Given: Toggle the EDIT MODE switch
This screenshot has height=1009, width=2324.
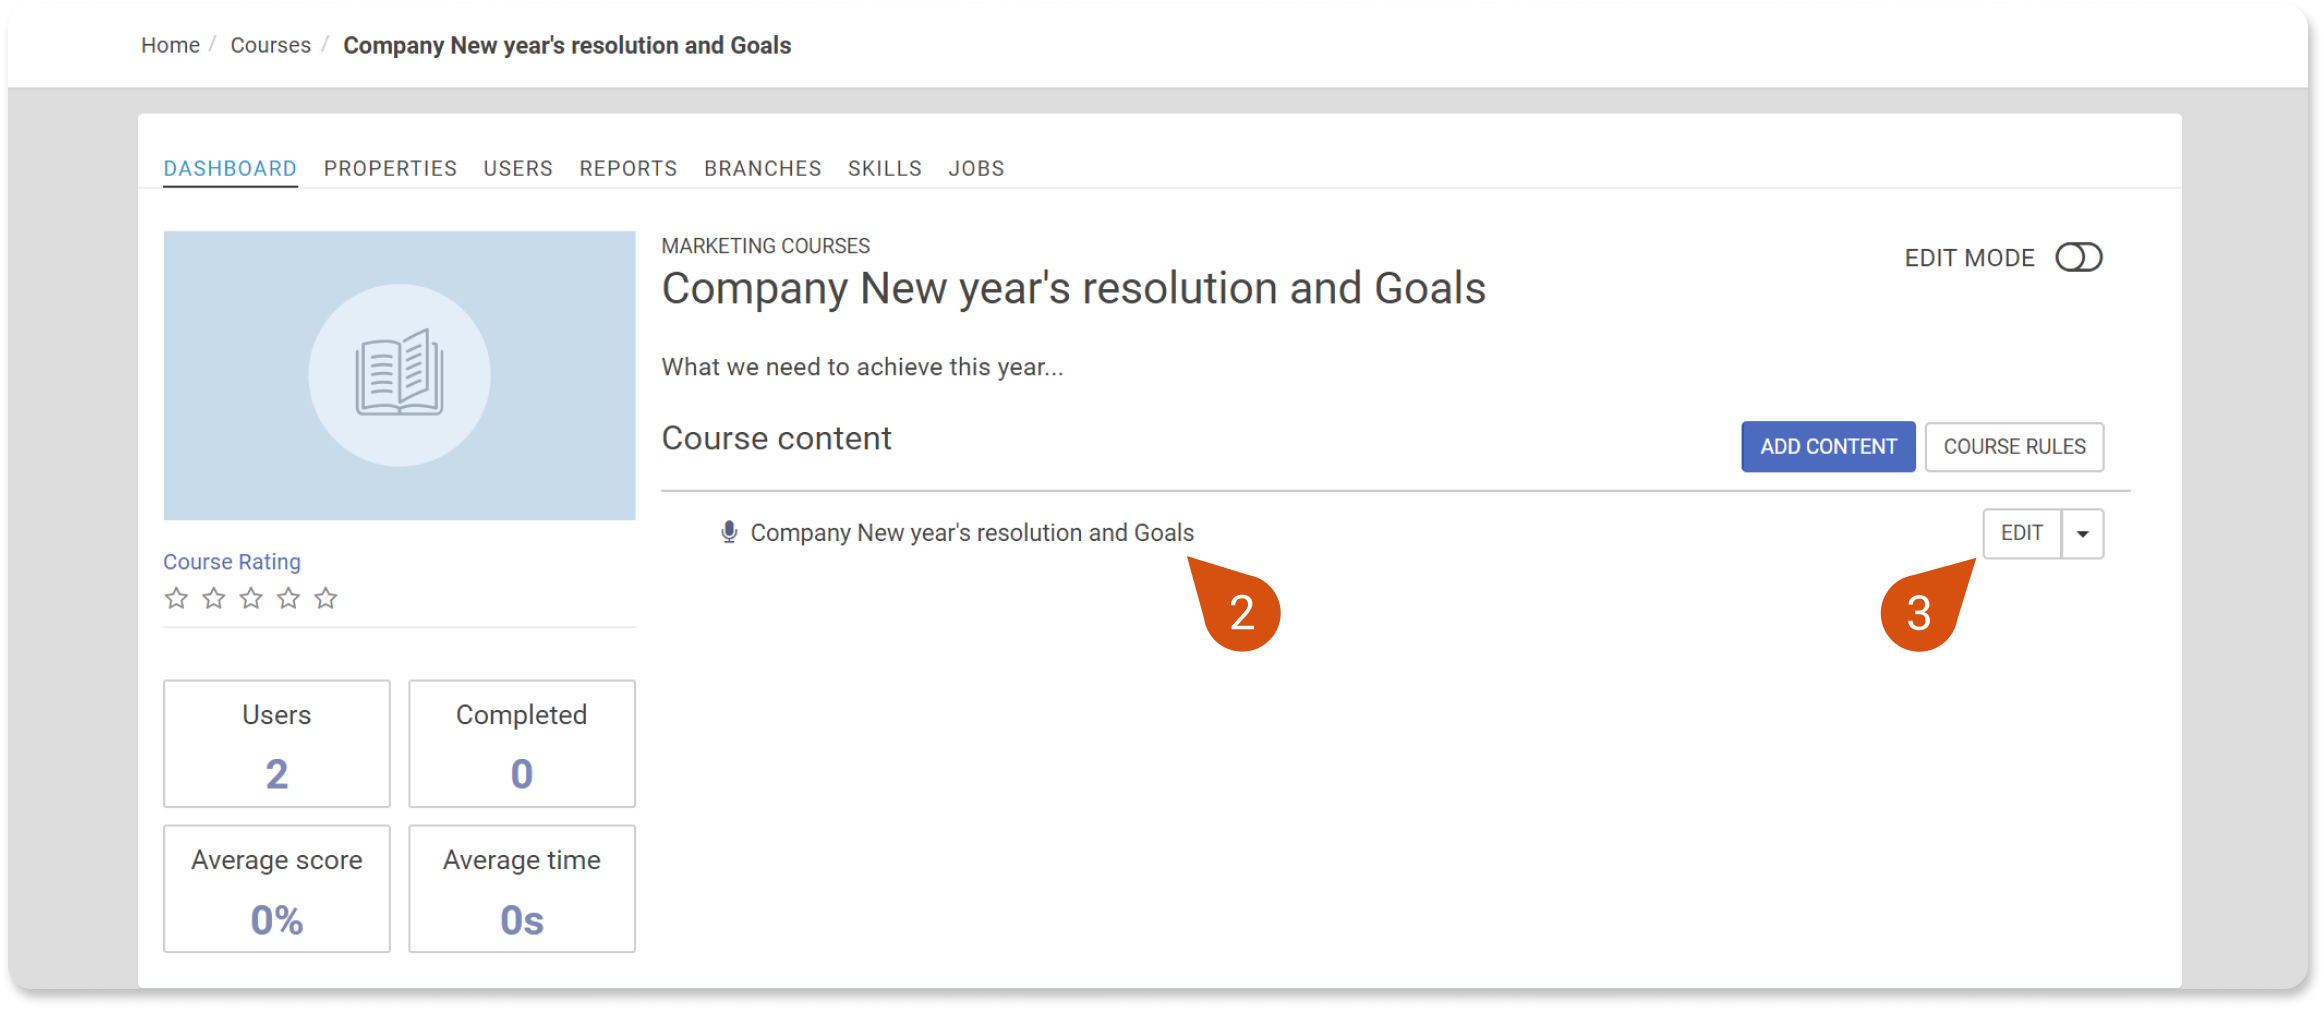Looking at the screenshot, I should (2078, 258).
